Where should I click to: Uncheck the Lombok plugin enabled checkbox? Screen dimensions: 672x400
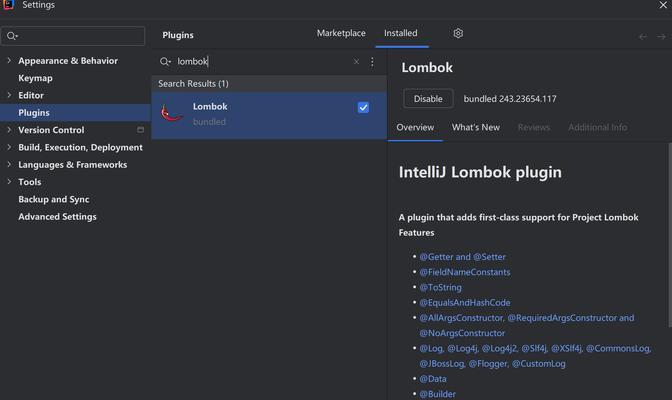click(x=363, y=108)
